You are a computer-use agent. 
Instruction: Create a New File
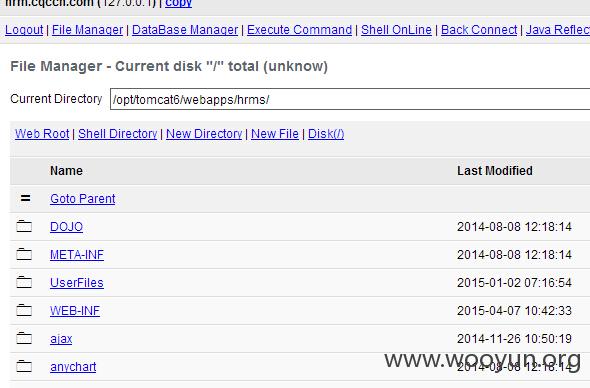pyautogui.click(x=275, y=134)
